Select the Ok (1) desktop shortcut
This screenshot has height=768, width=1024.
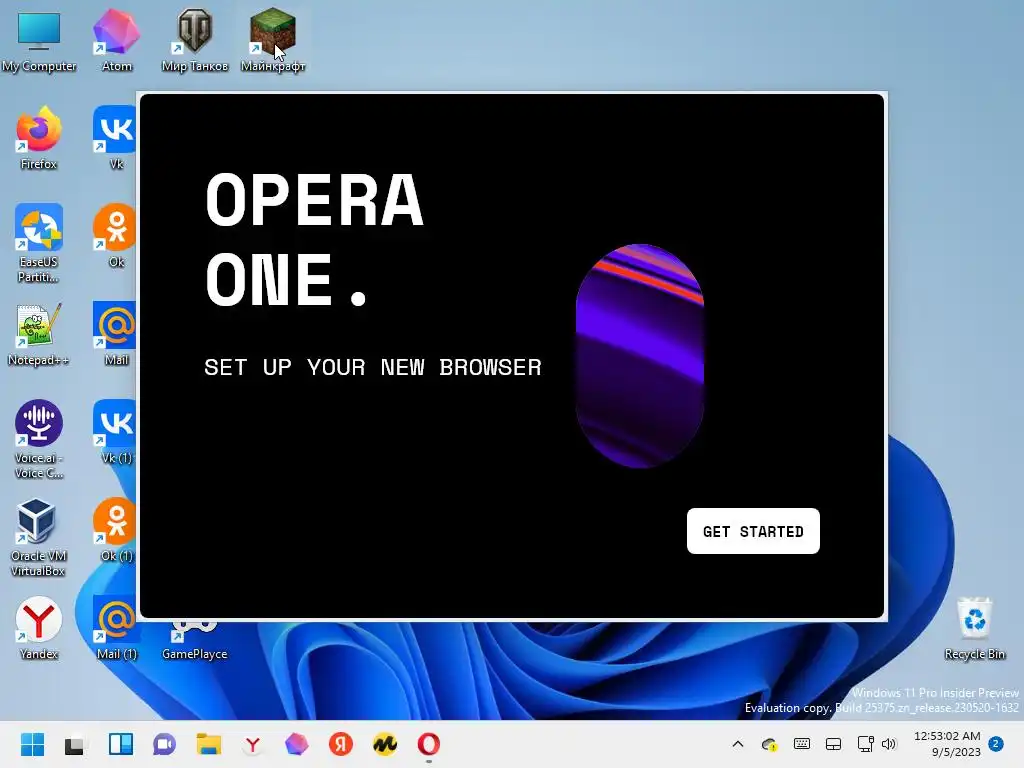[x=115, y=530]
